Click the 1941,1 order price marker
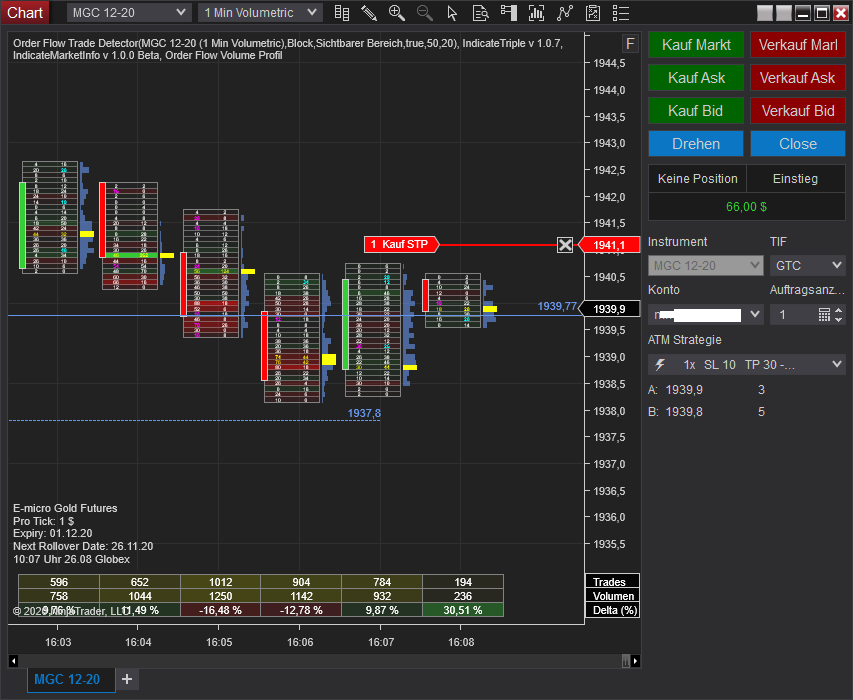Image resolution: width=853 pixels, height=700 pixels. pyautogui.click(x=609, y=245)
